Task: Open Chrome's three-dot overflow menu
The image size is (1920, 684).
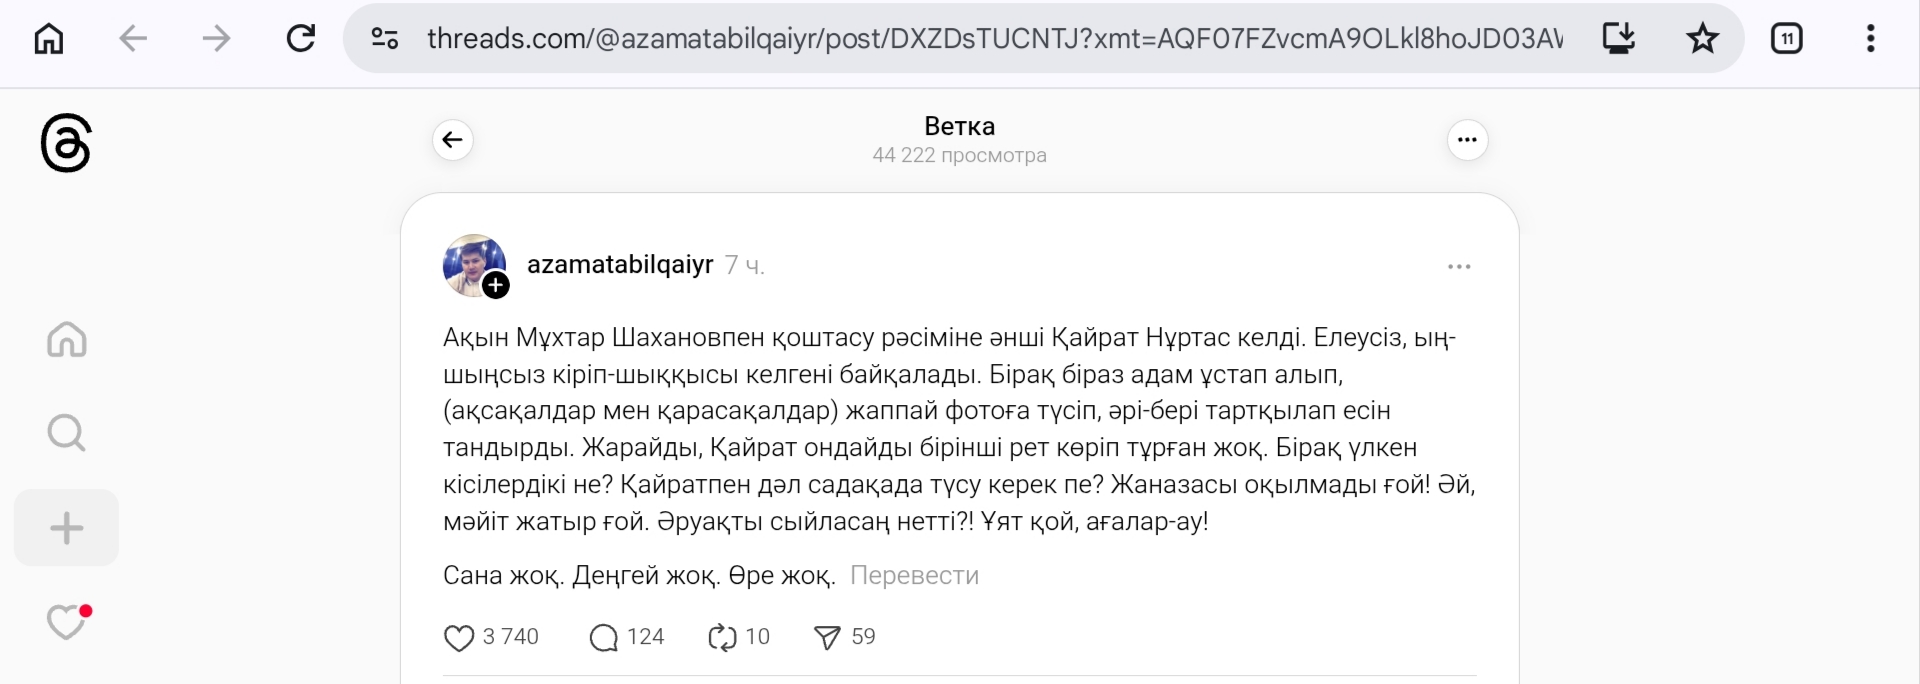Action: [1870, 39]
